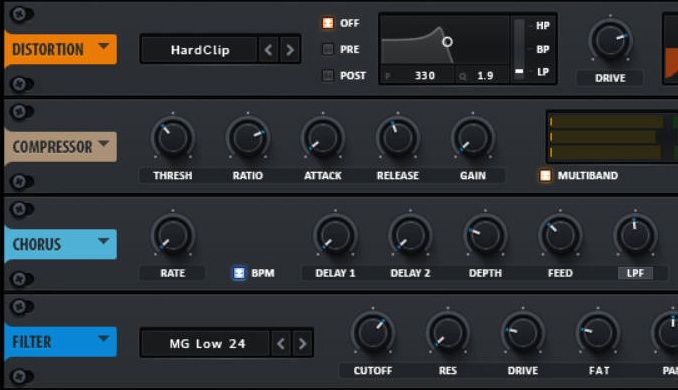The image size is (678, 390).
Task: Click the chorus DELAY 1 knob
Action: 335,236
